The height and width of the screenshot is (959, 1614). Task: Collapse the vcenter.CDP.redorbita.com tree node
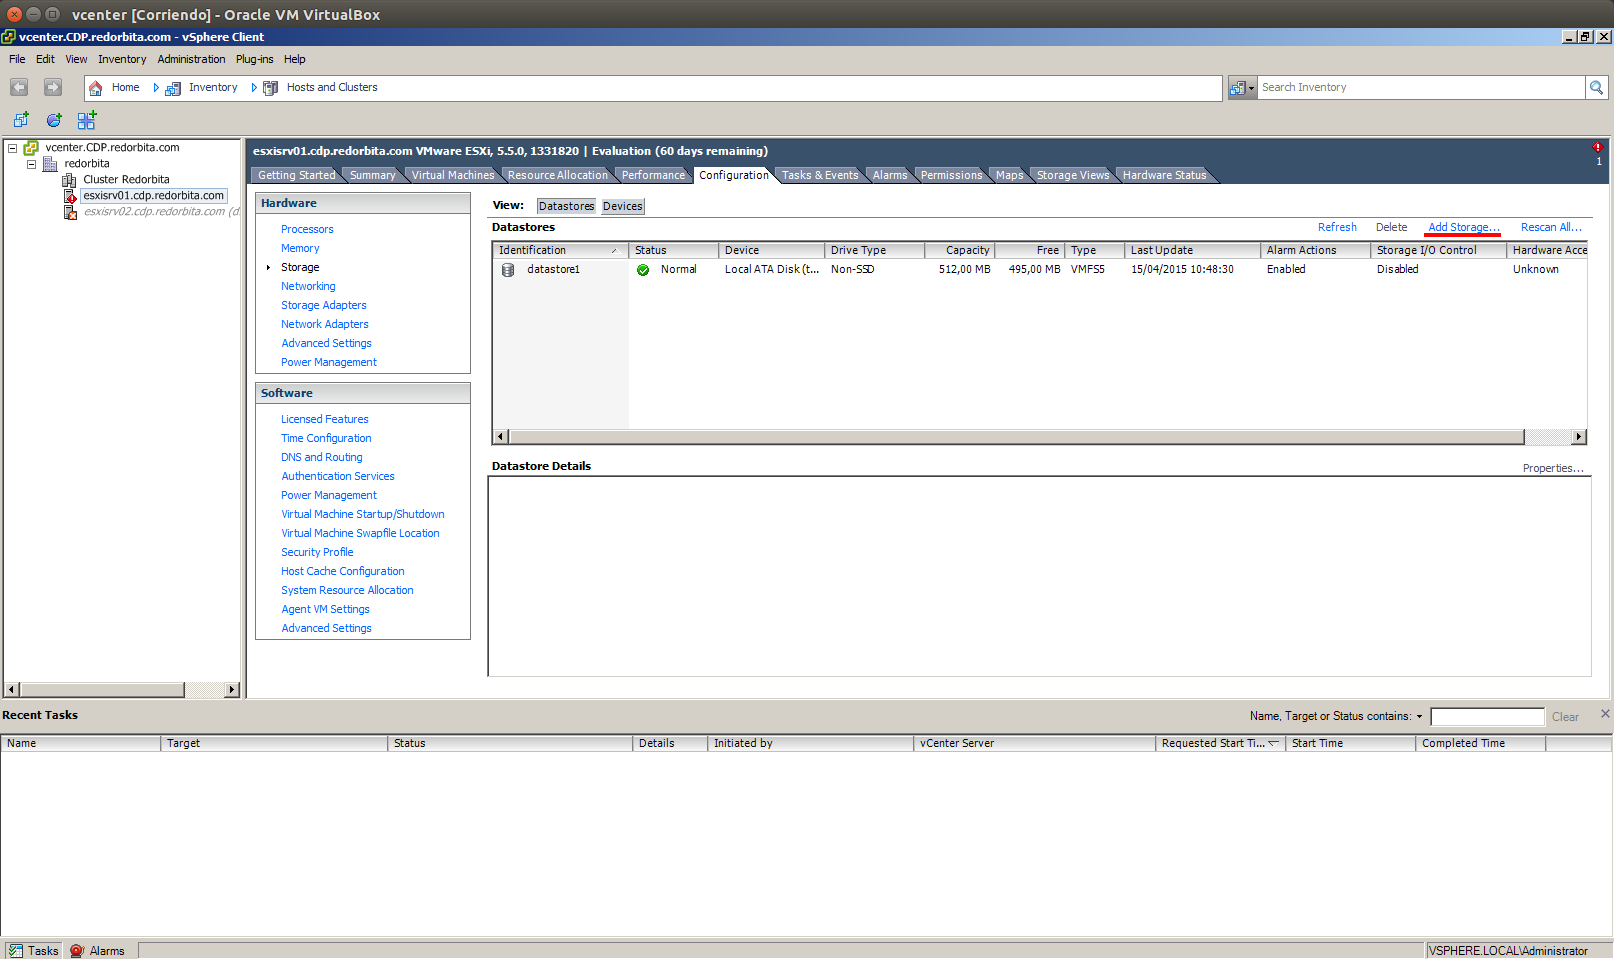pyautogui.click(x=13, y=148)
